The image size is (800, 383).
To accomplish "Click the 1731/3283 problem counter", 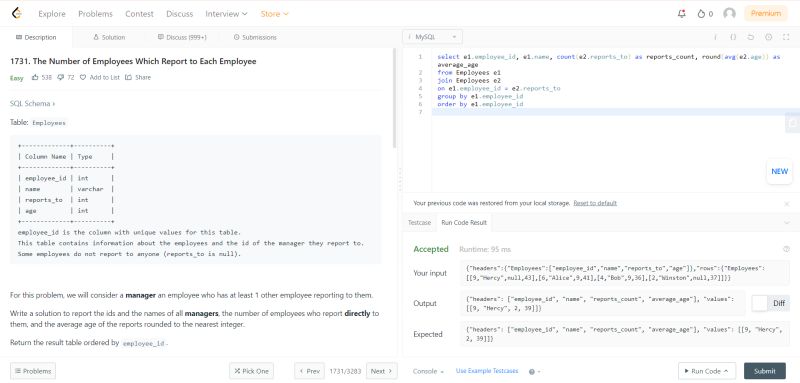I will click(x=345, y=371).
